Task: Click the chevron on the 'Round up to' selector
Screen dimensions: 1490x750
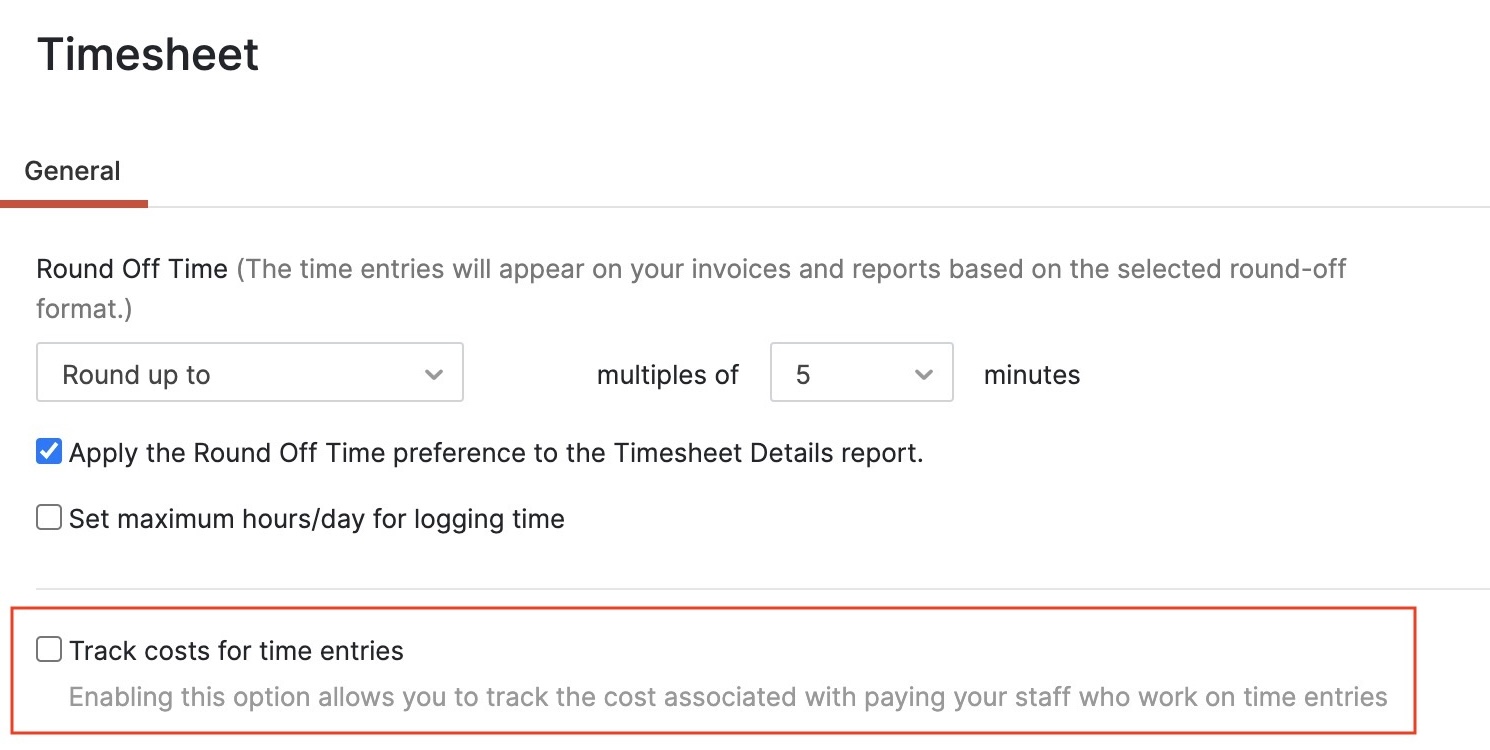Action: (x=434, y=373)
